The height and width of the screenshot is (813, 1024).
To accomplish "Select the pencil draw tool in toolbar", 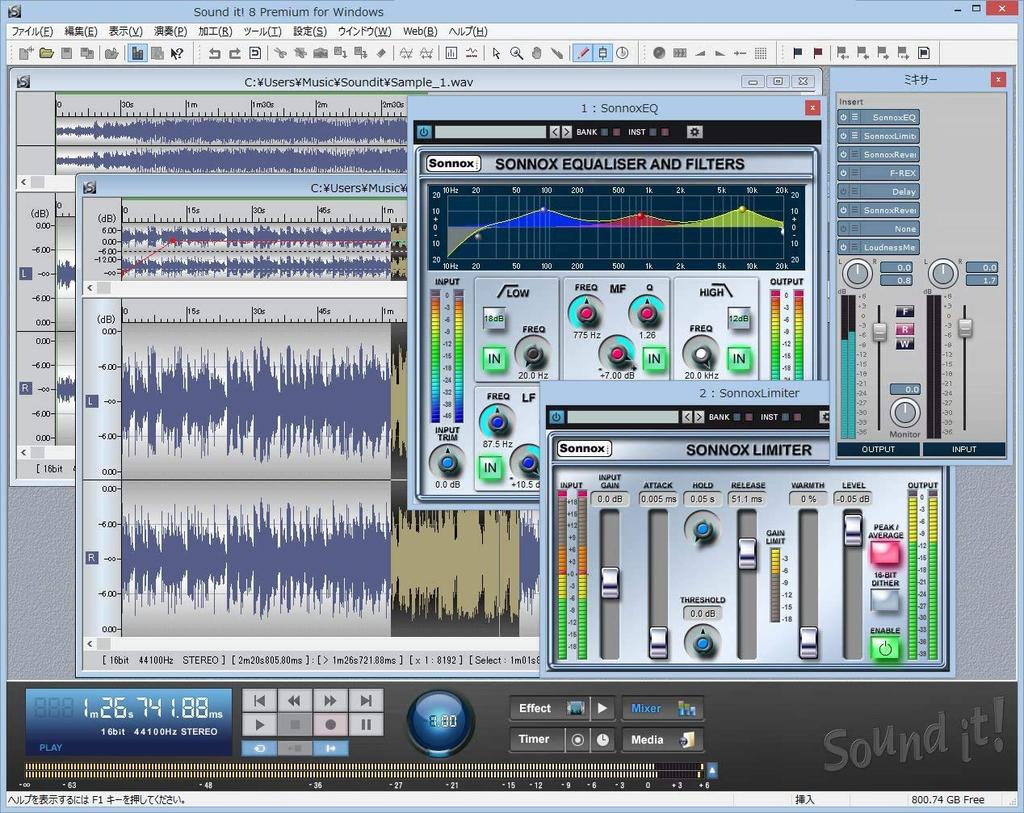I will [x=582, y=53].
